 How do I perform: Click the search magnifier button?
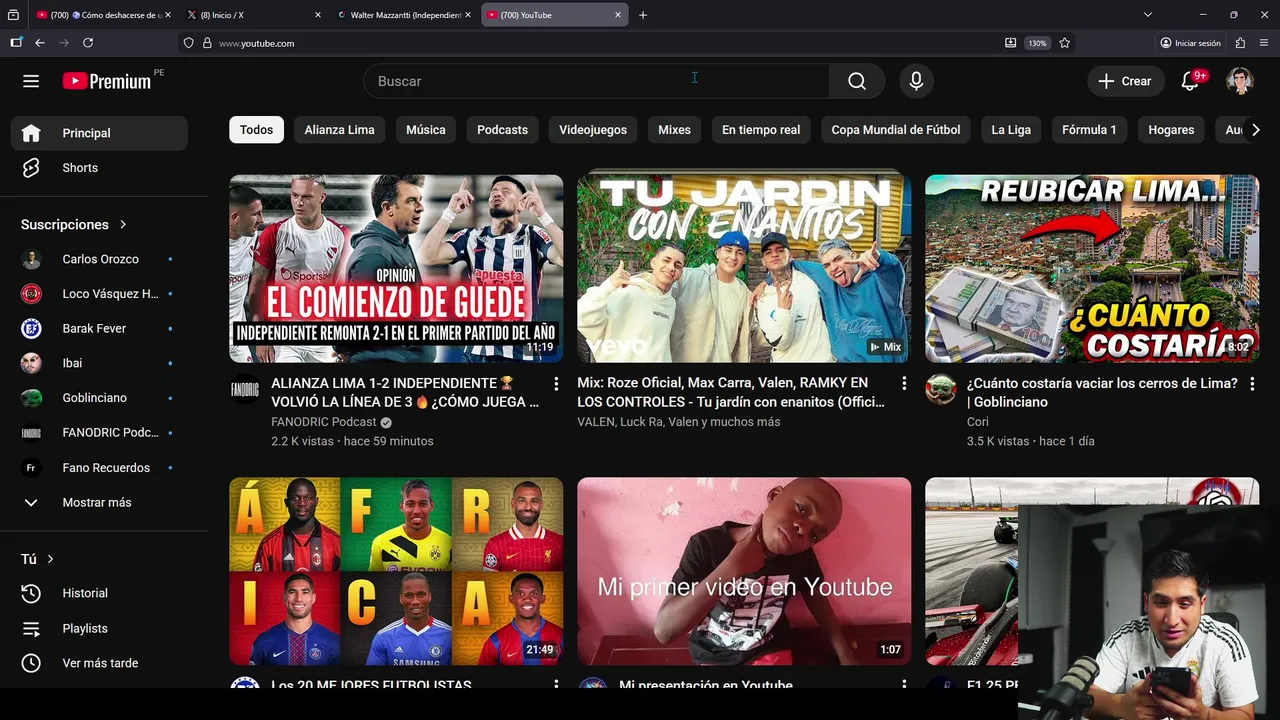(857, 81)
